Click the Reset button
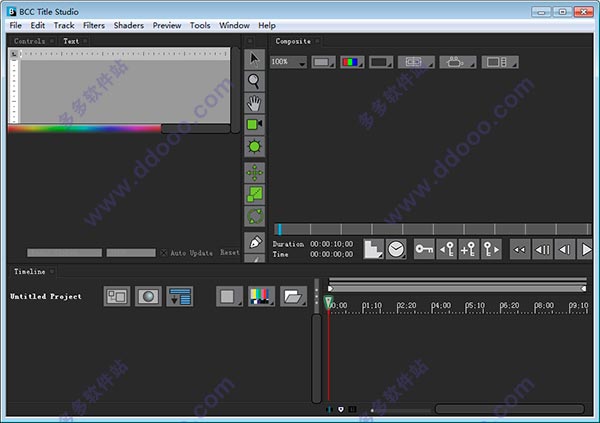 (x=230, y=252)
